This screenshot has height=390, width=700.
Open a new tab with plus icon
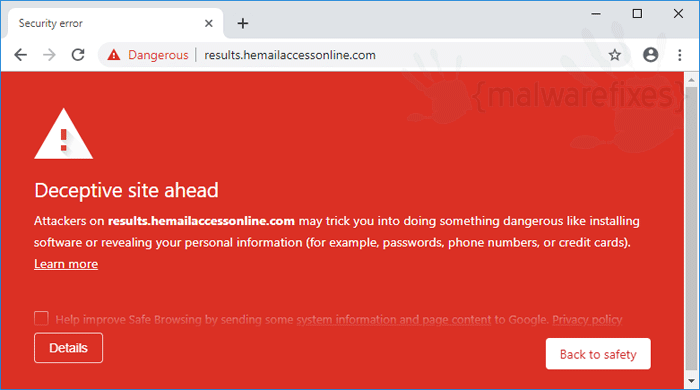(243, 23)
